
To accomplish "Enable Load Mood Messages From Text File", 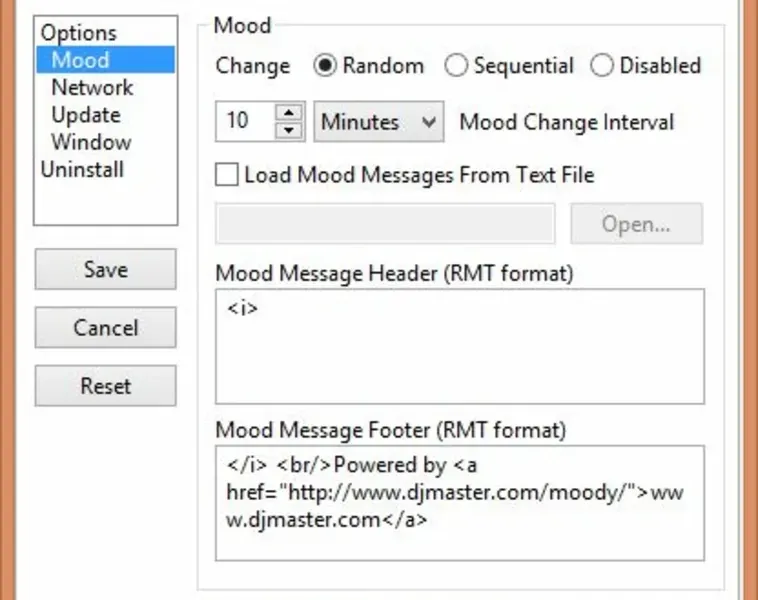I will 228,175.
